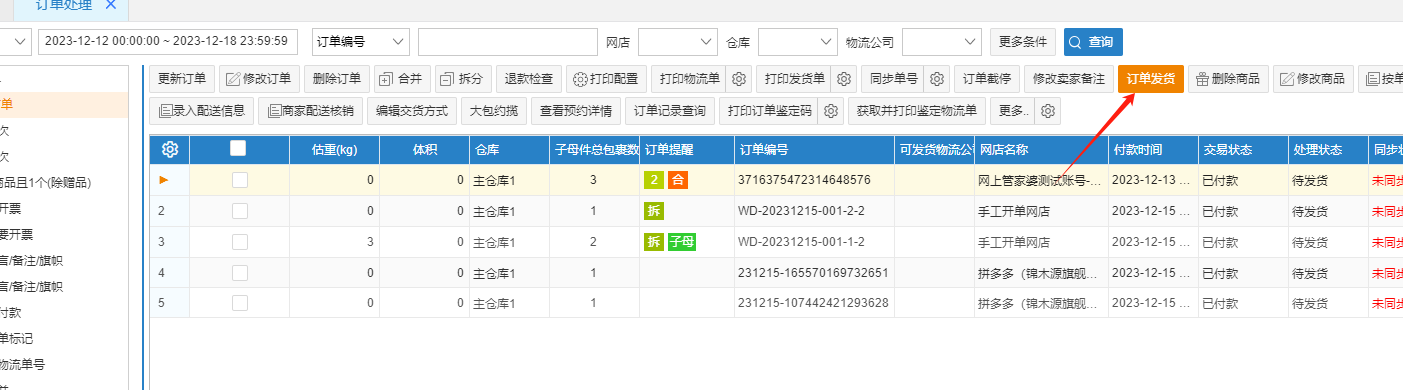Image resolution: width=1403 pixels, height=390 pixels.
Task: Click 修改商品 button
Action: pyautogui.click(x=1313, y=79)
